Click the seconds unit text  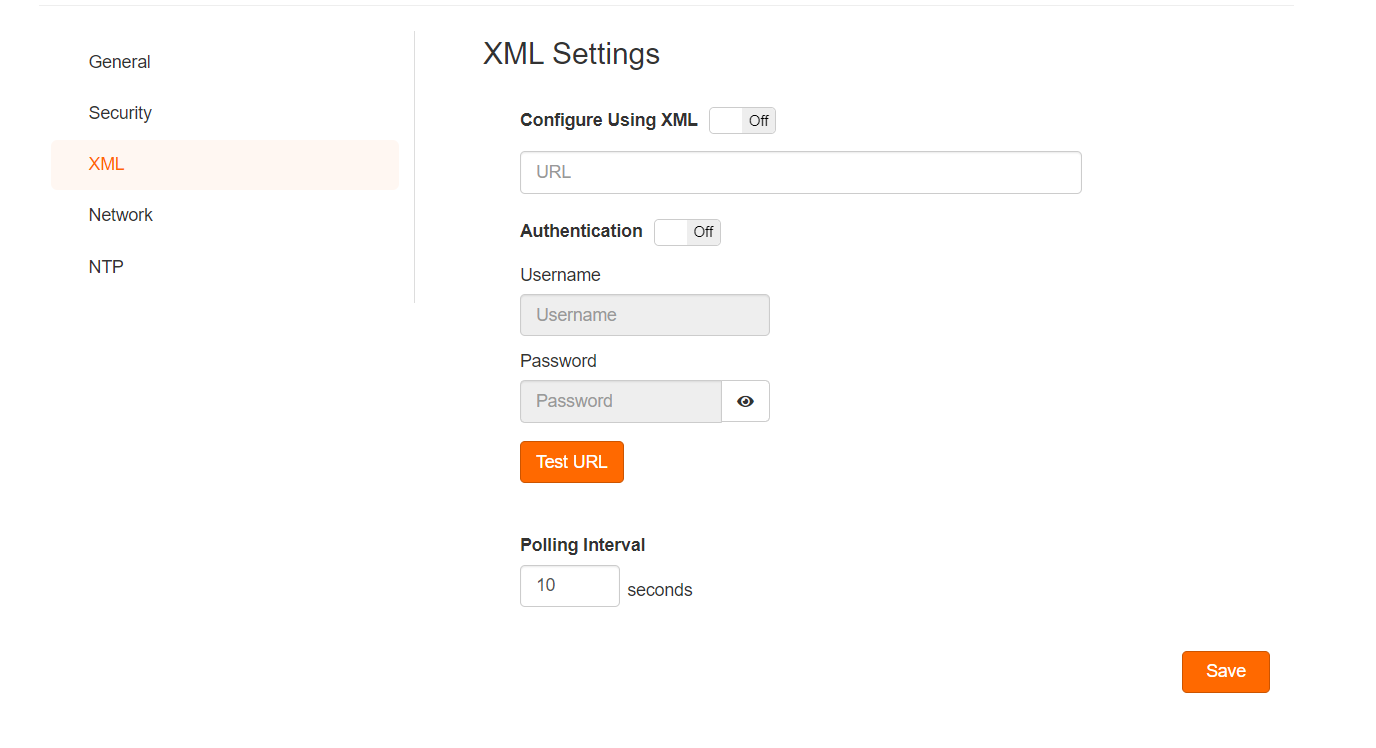(x=660, y=590)
